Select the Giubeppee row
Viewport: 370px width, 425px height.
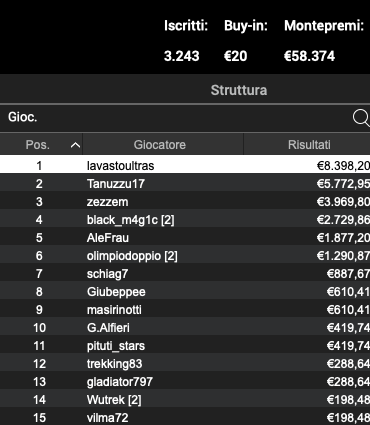click(x=185, y=291)
